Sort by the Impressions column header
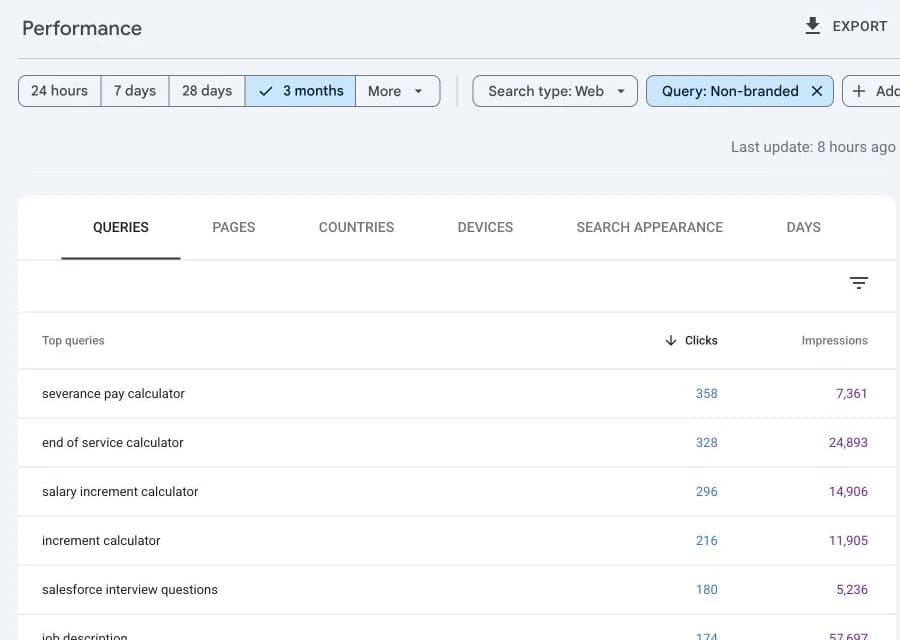Viewport: 900px width, 640px height. click(x=835, y=340)
